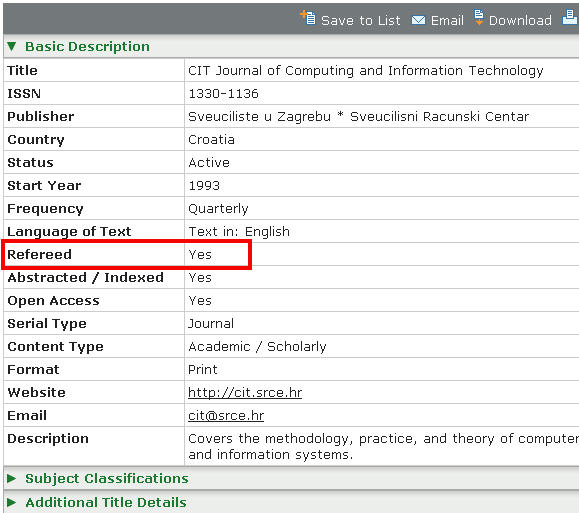Open the cit@srce.hr email link

226,415
